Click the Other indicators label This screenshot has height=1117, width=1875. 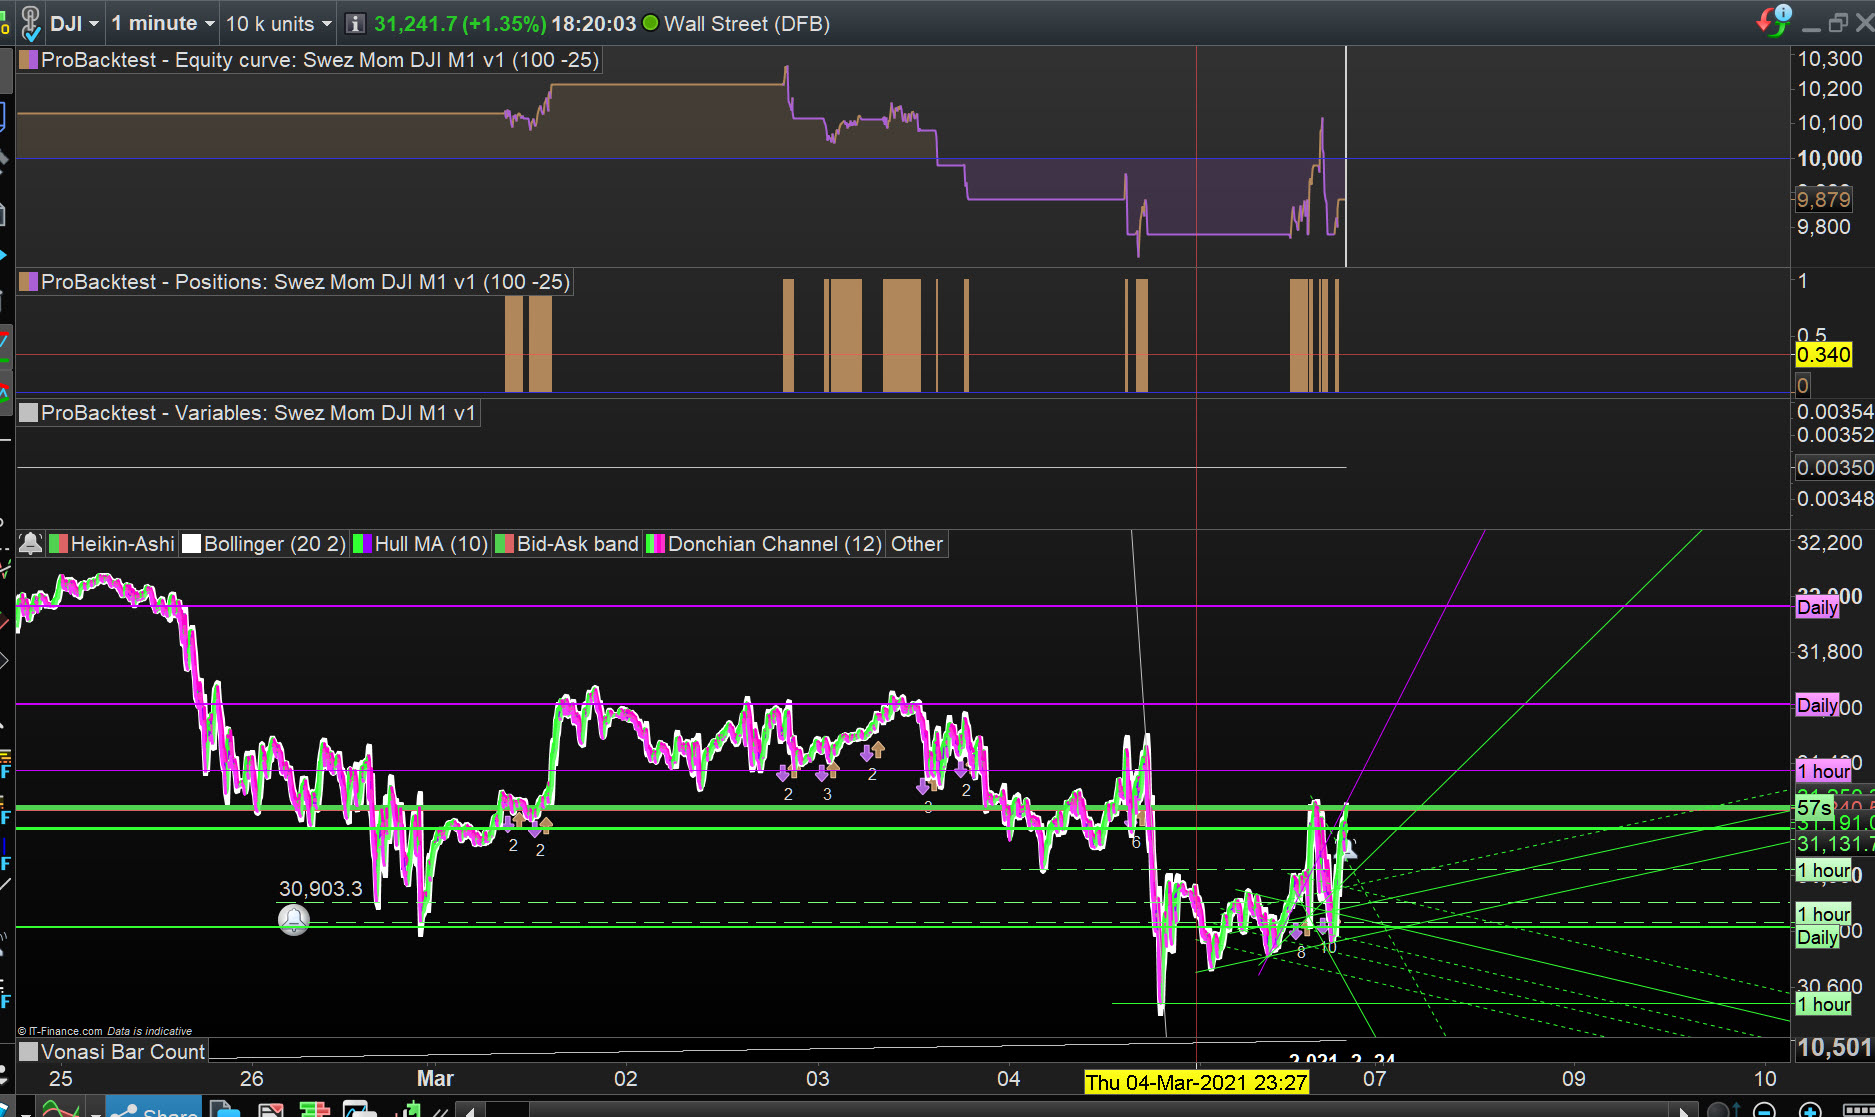tap(916, 544)
